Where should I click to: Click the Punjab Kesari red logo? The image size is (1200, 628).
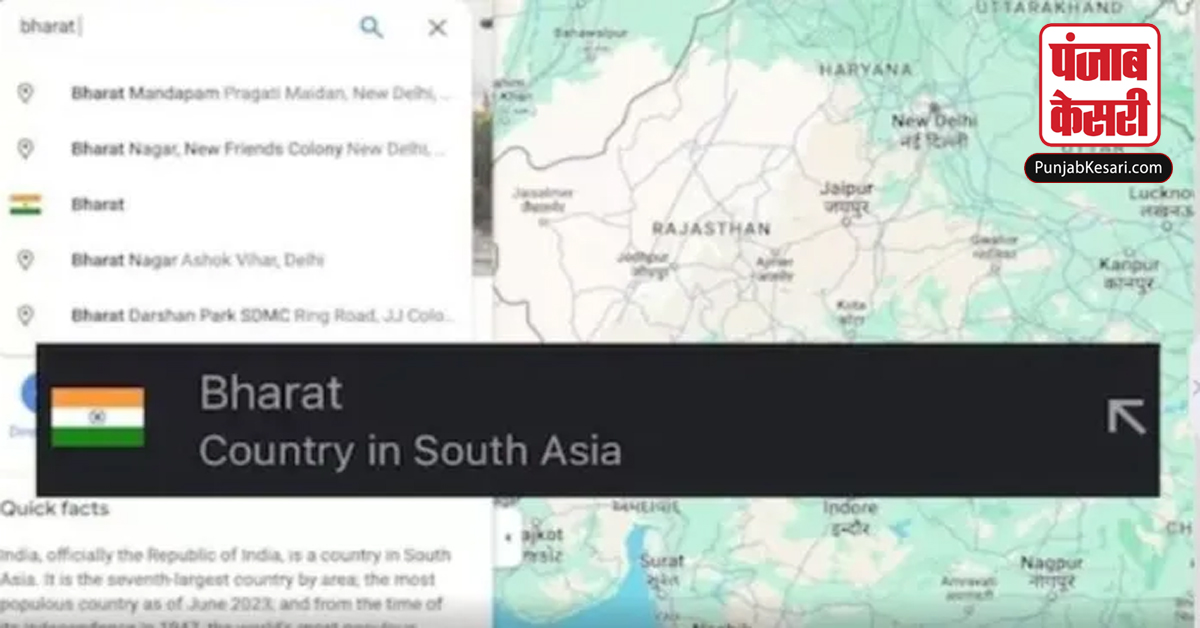pyautogui.click(x=1099, y=86)
